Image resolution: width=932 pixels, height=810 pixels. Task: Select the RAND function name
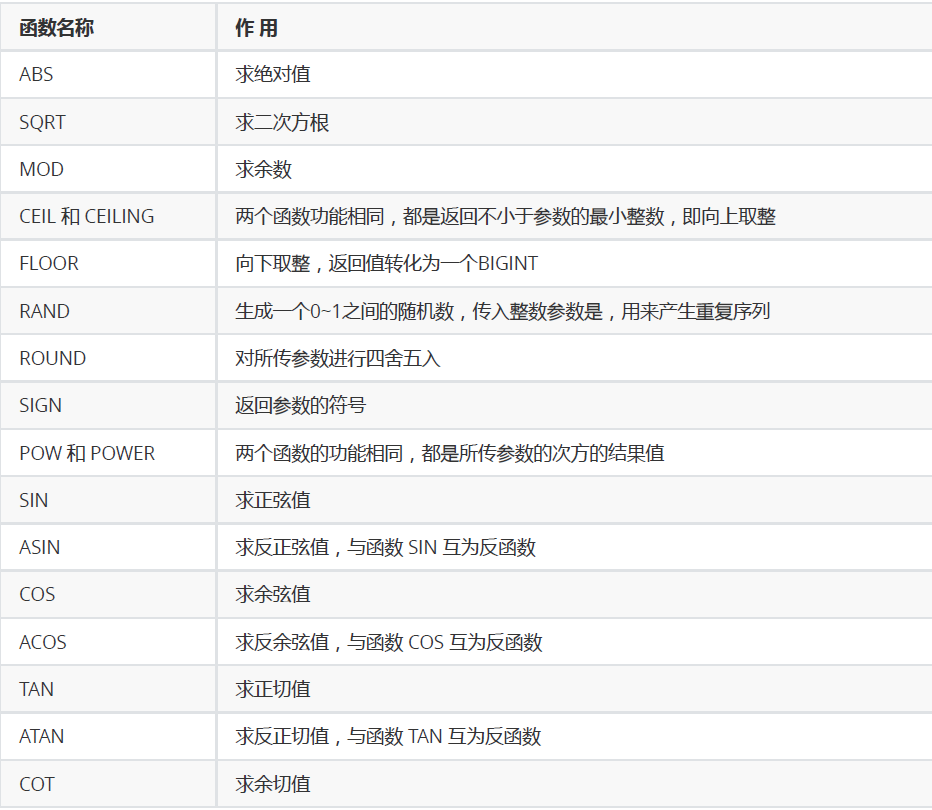[x=45, y=311]
